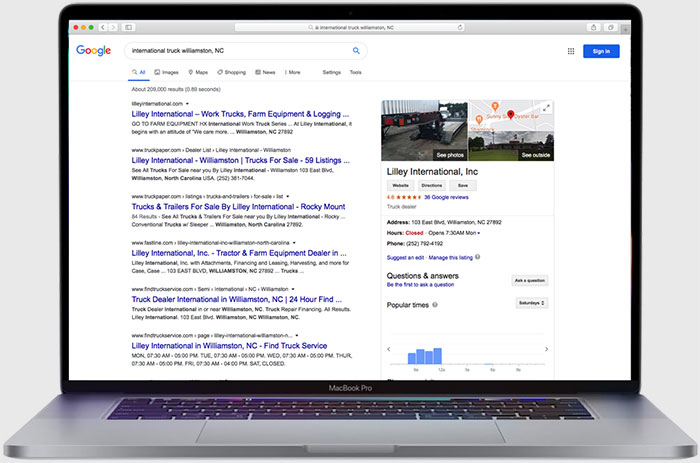Switch to the Images tab

pos(167,72)
